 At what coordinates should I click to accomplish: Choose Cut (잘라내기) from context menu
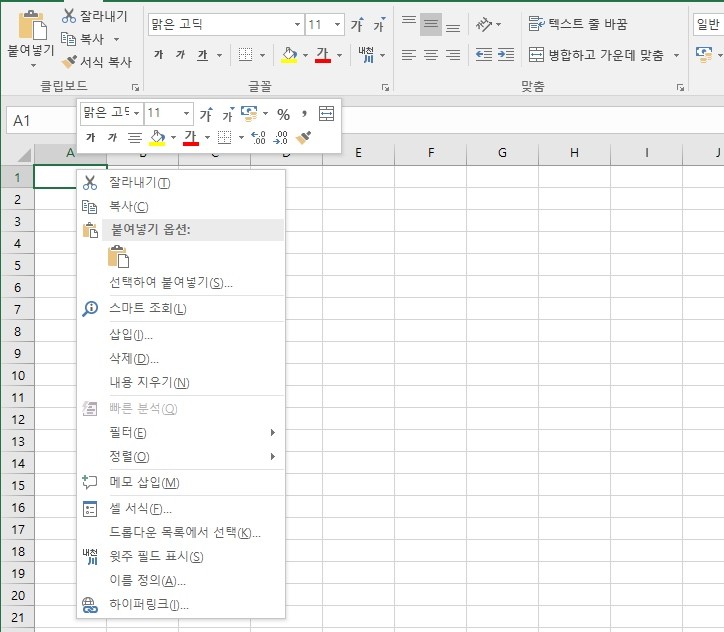coord(181,183)
